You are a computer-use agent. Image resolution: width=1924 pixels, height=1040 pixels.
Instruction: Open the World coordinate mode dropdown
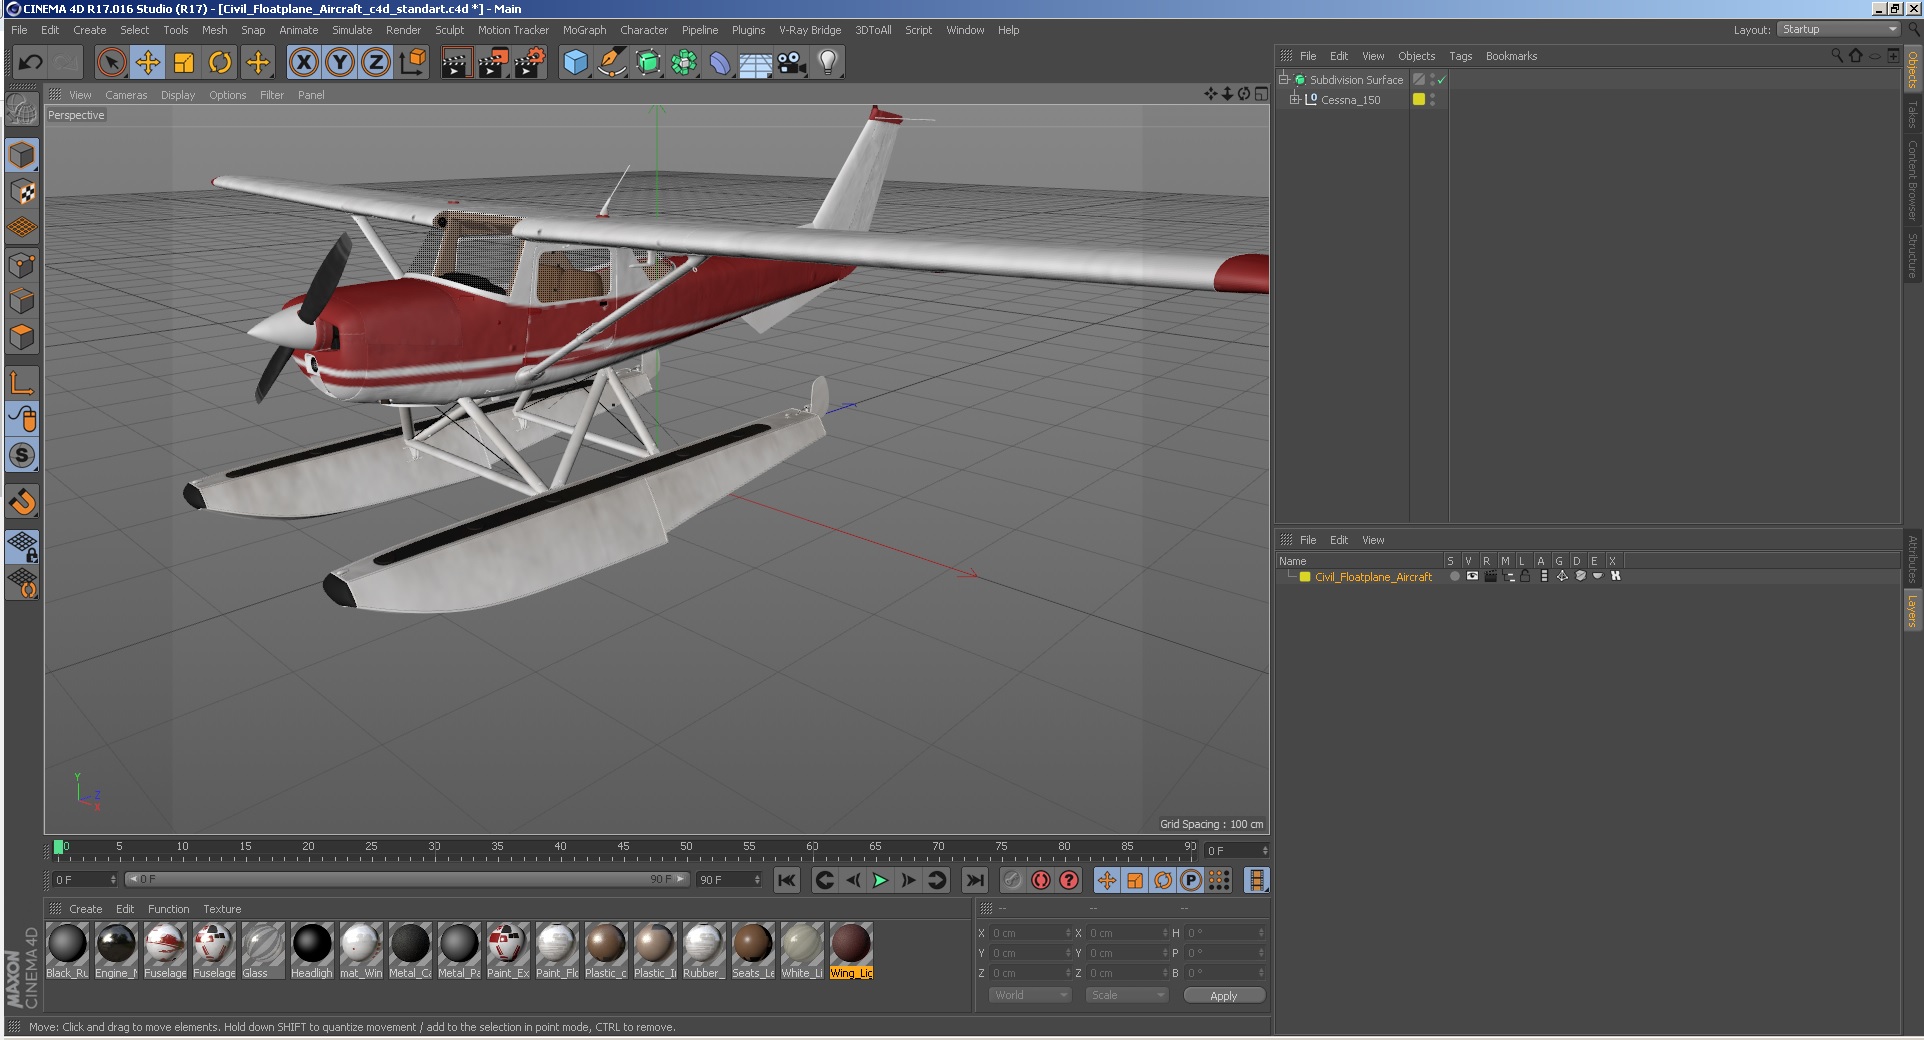point(1029,995)
